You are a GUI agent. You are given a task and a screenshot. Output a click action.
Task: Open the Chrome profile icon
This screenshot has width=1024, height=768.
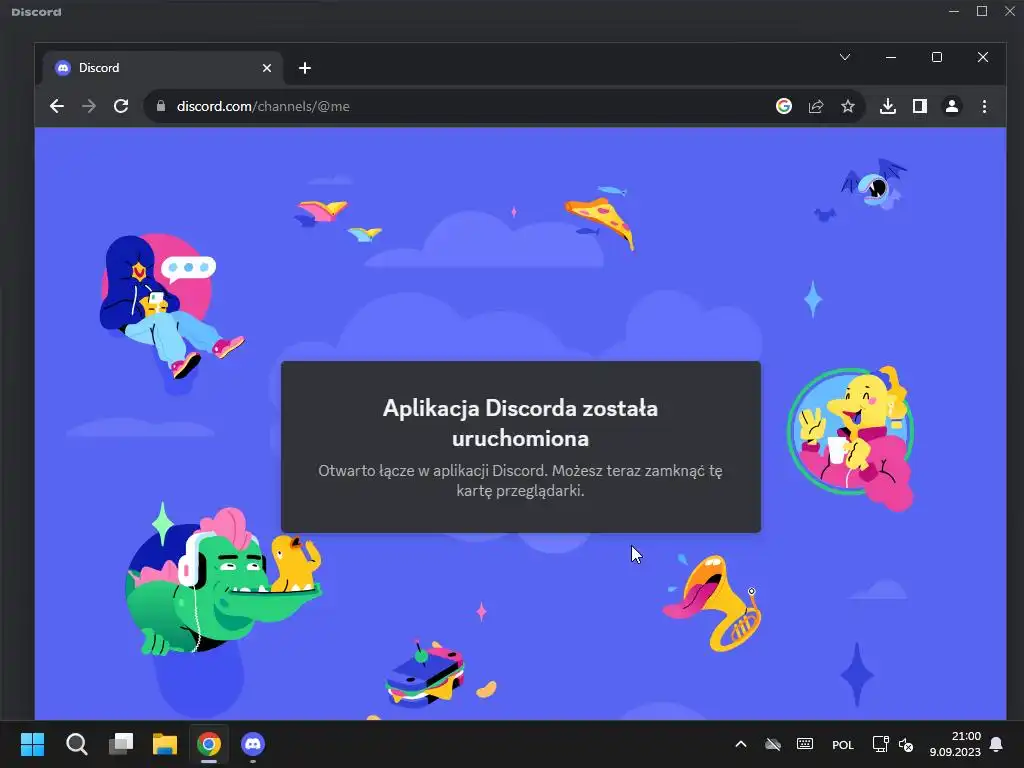pos(952,106)
